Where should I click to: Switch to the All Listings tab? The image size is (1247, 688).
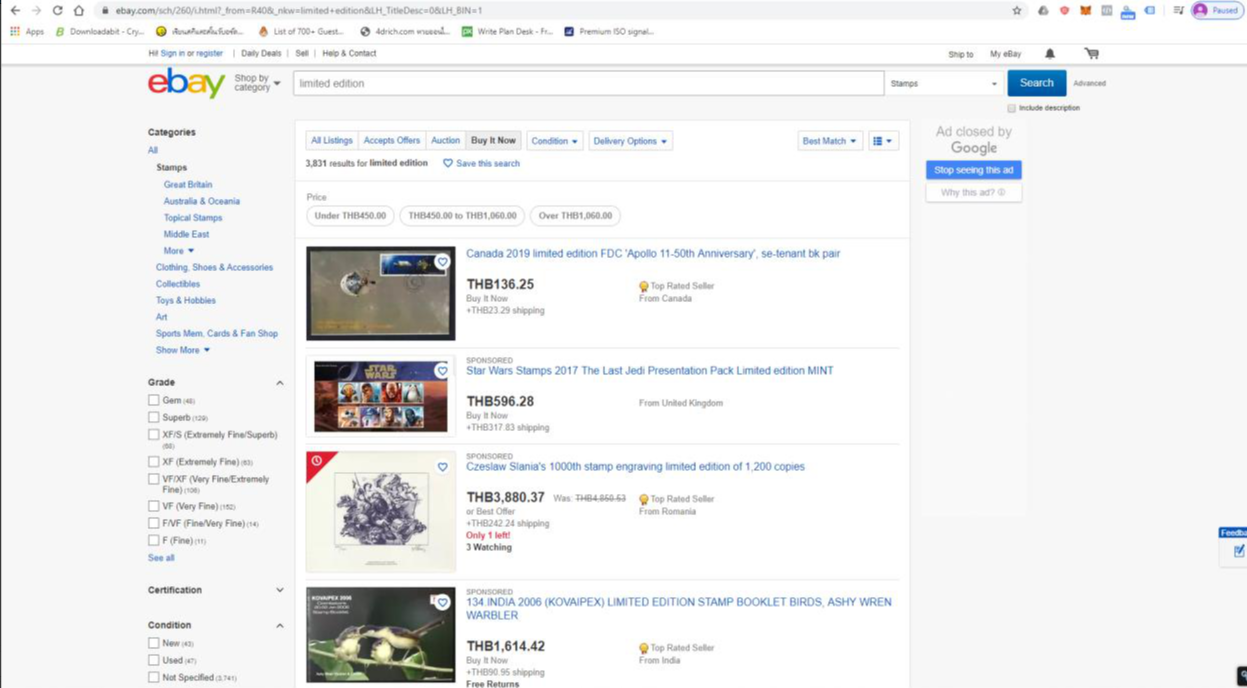pyautogui.click(x=332, y=141)
